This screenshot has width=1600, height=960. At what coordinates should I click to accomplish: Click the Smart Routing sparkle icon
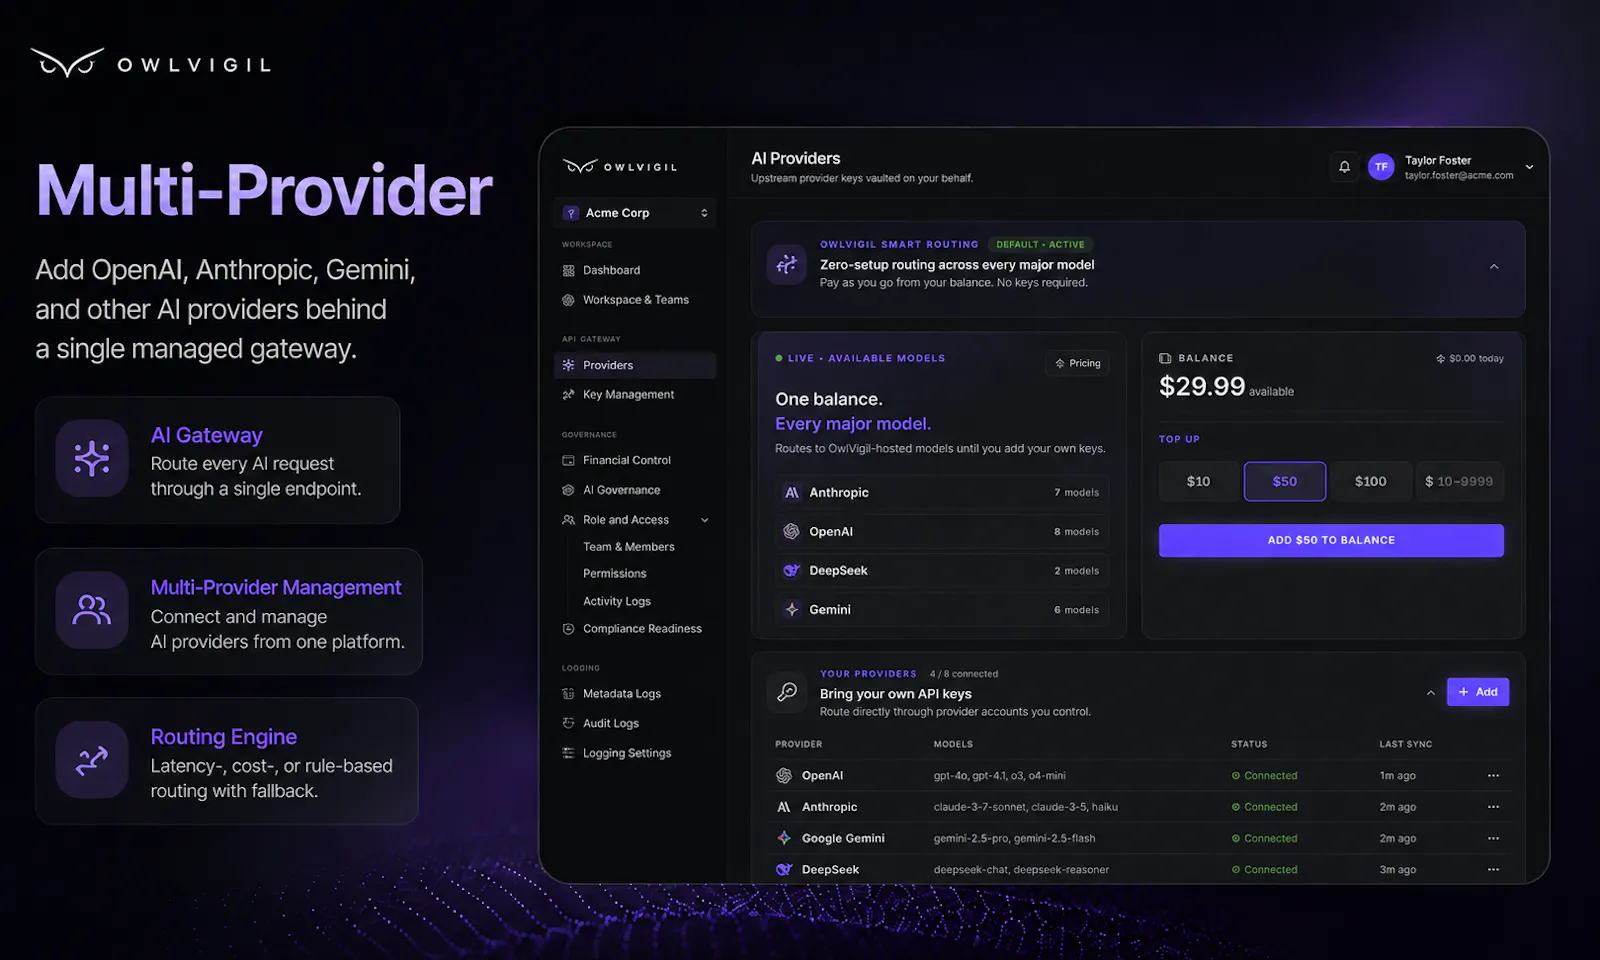[787, 265]
